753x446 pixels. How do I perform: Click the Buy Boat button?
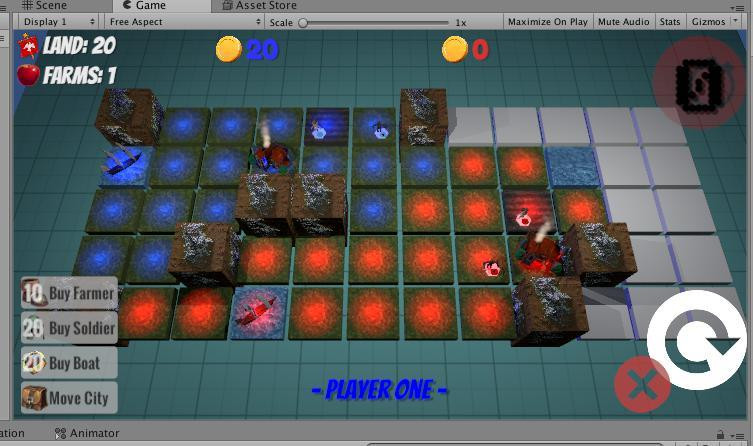click(69, 363)
